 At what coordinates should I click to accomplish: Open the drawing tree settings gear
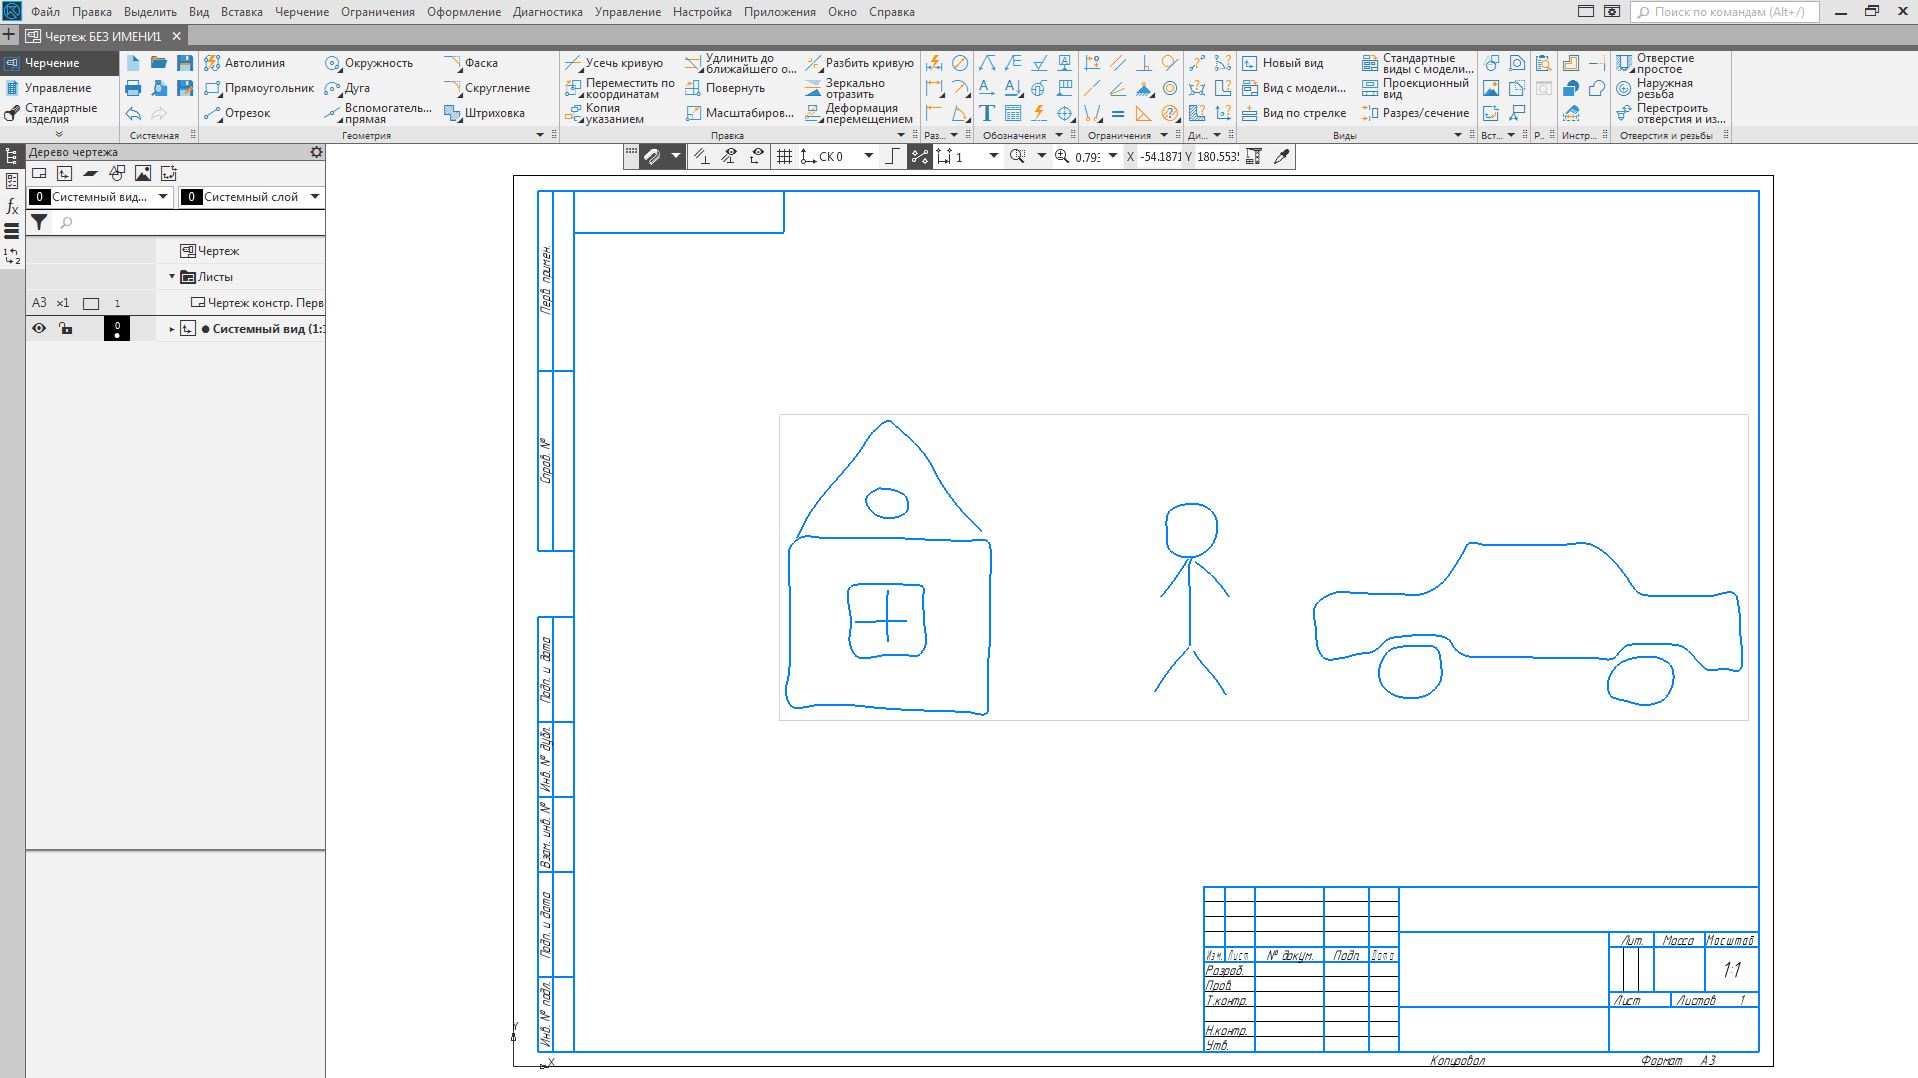pos(316,152)
